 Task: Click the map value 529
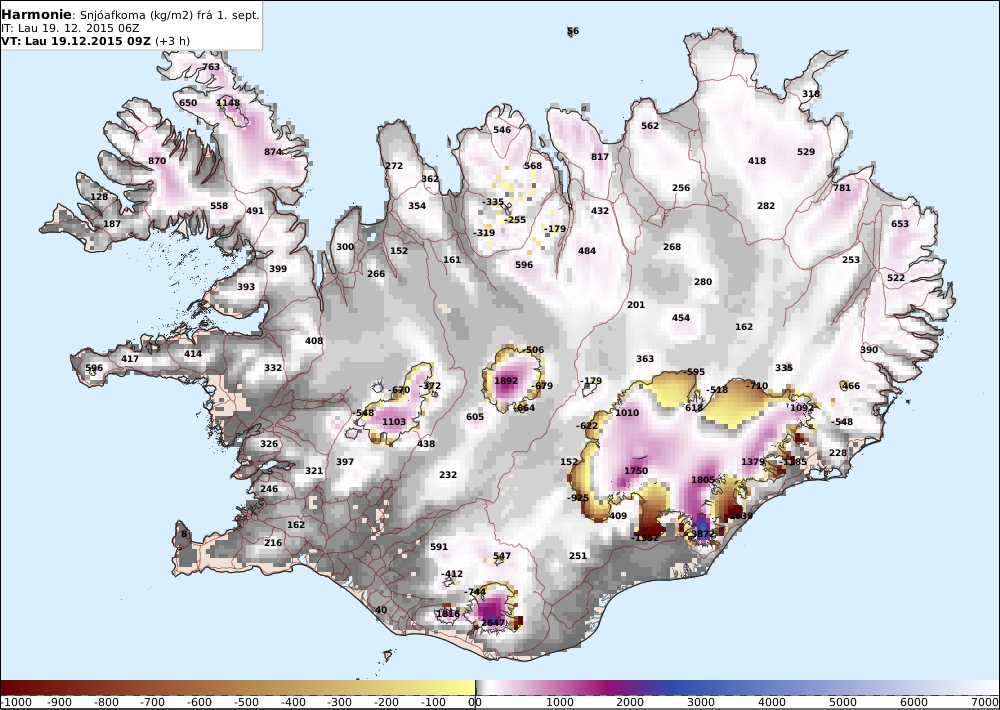pos(805,152)
